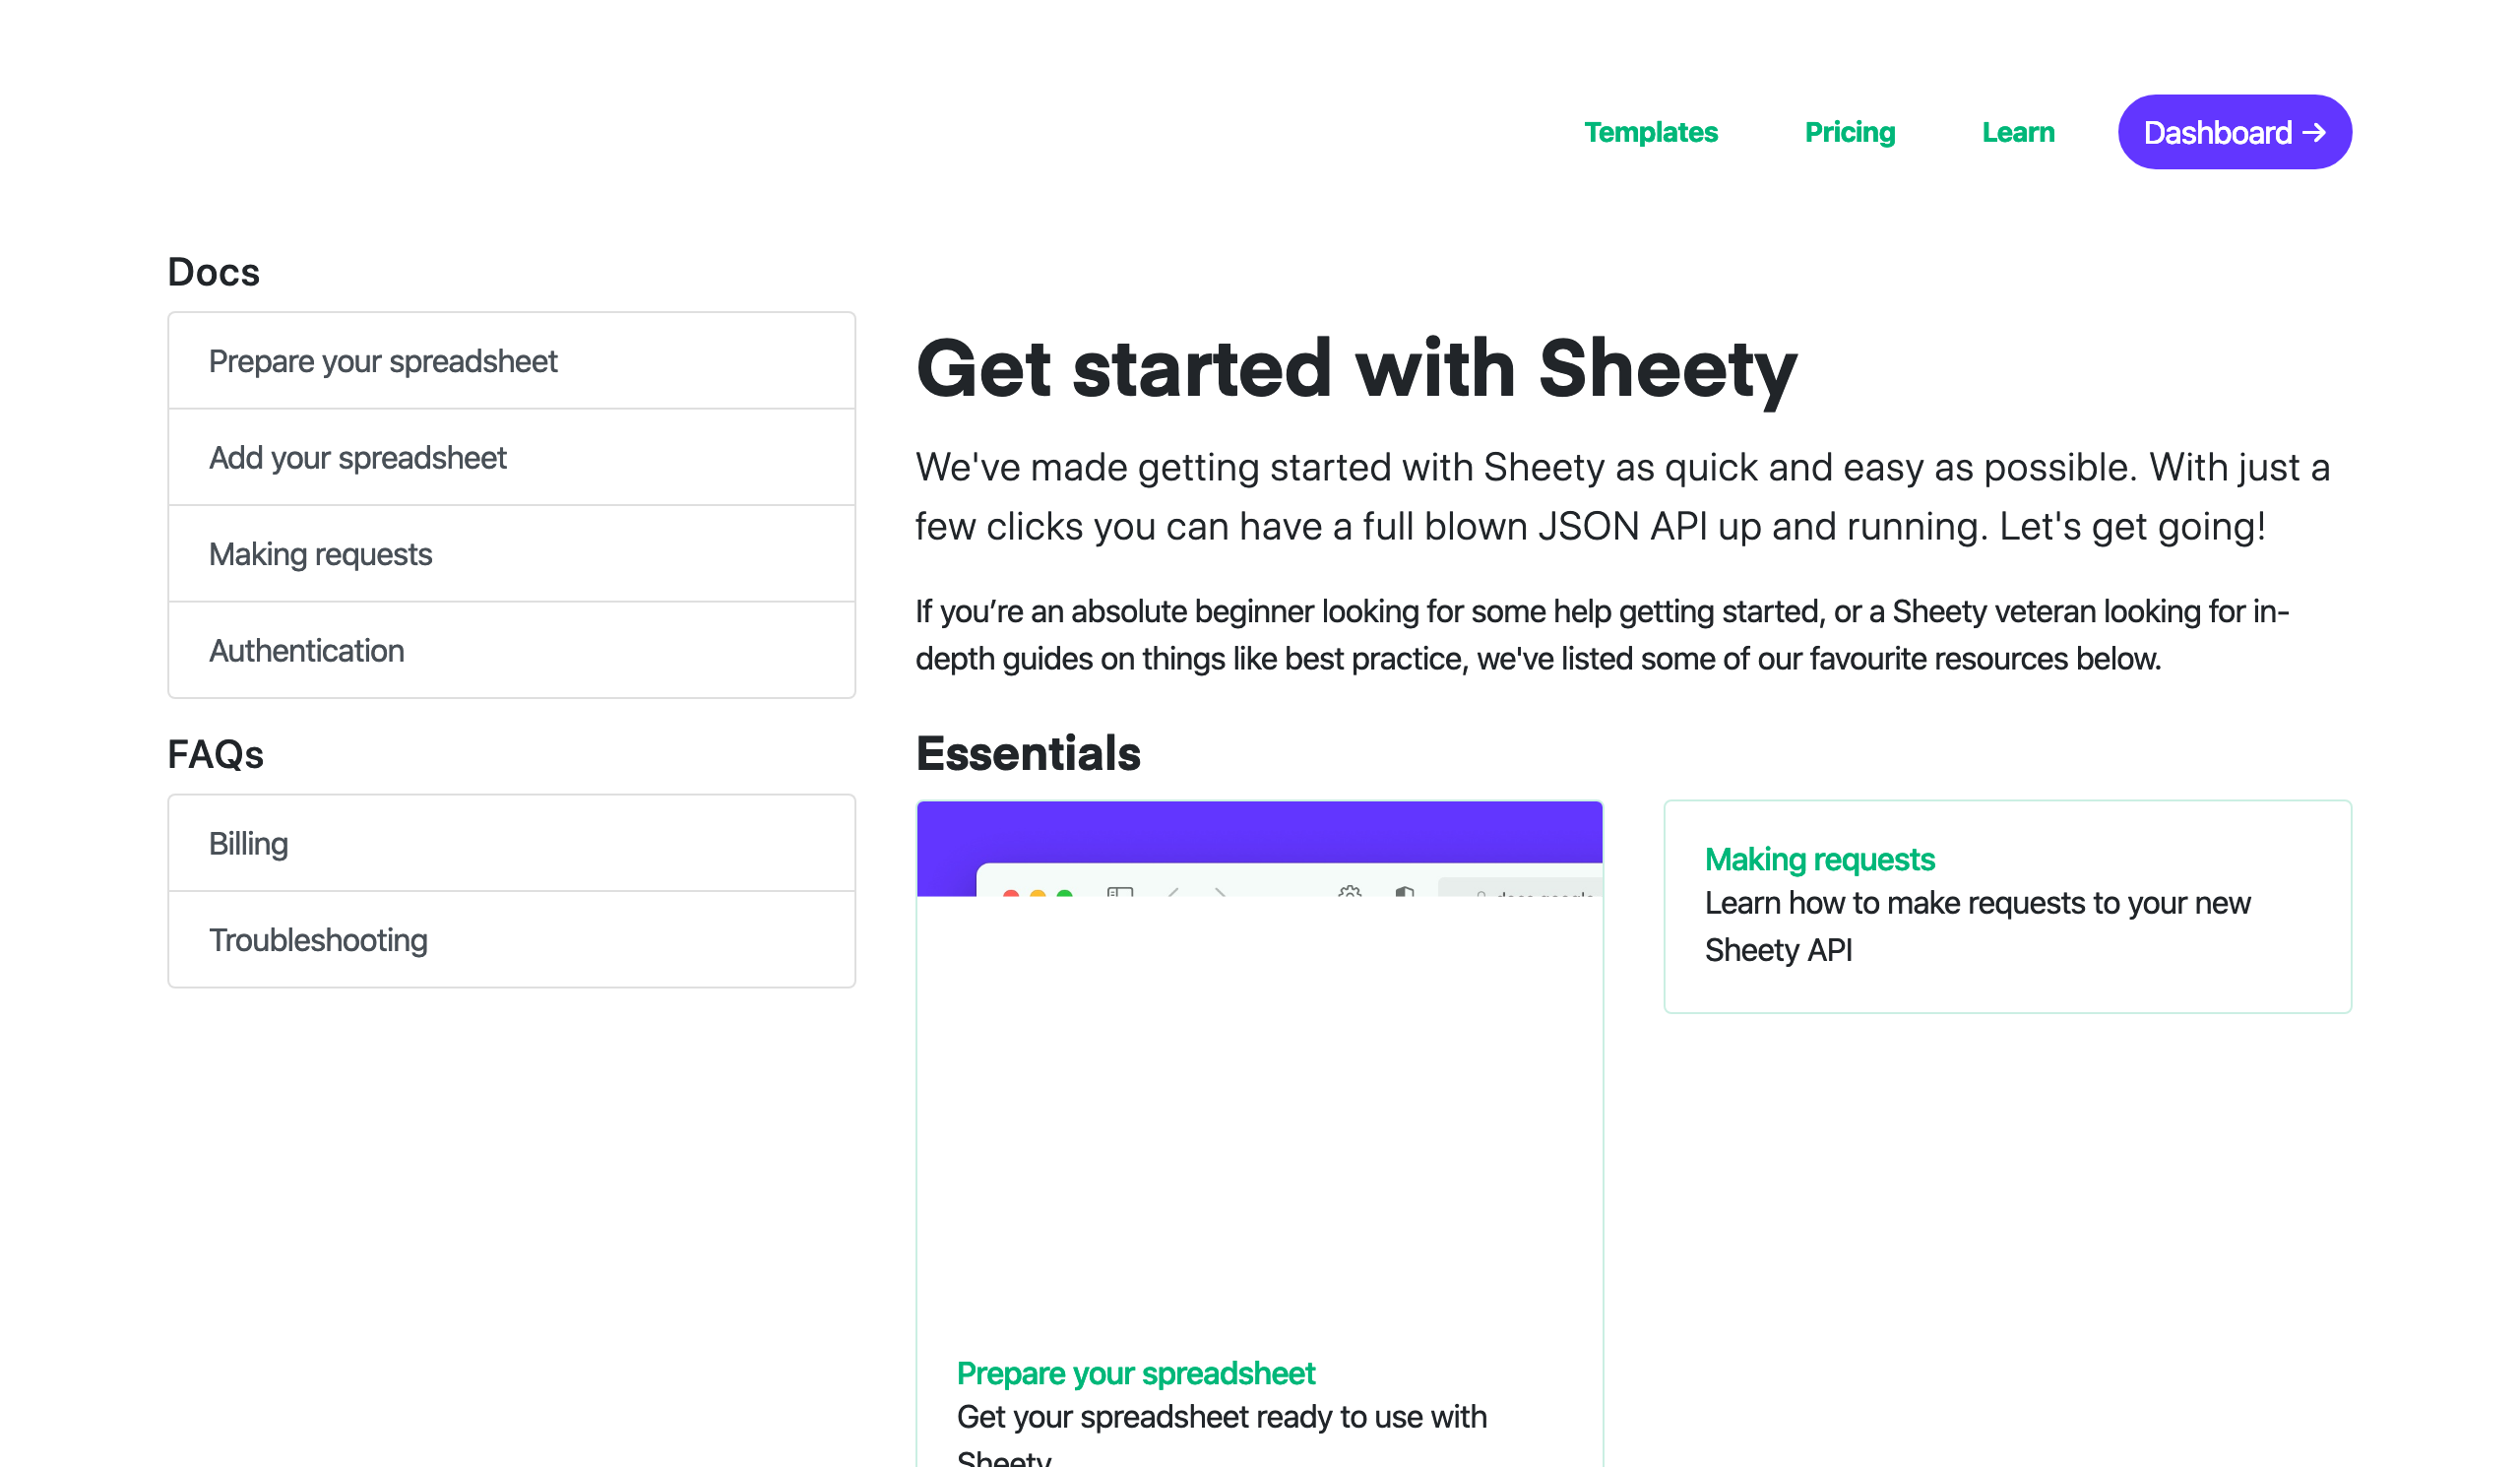Open the Troubleshooting FAQ item
Image resolution: width=2520 pixels, height=1467 pixels.
click(512, 940)
